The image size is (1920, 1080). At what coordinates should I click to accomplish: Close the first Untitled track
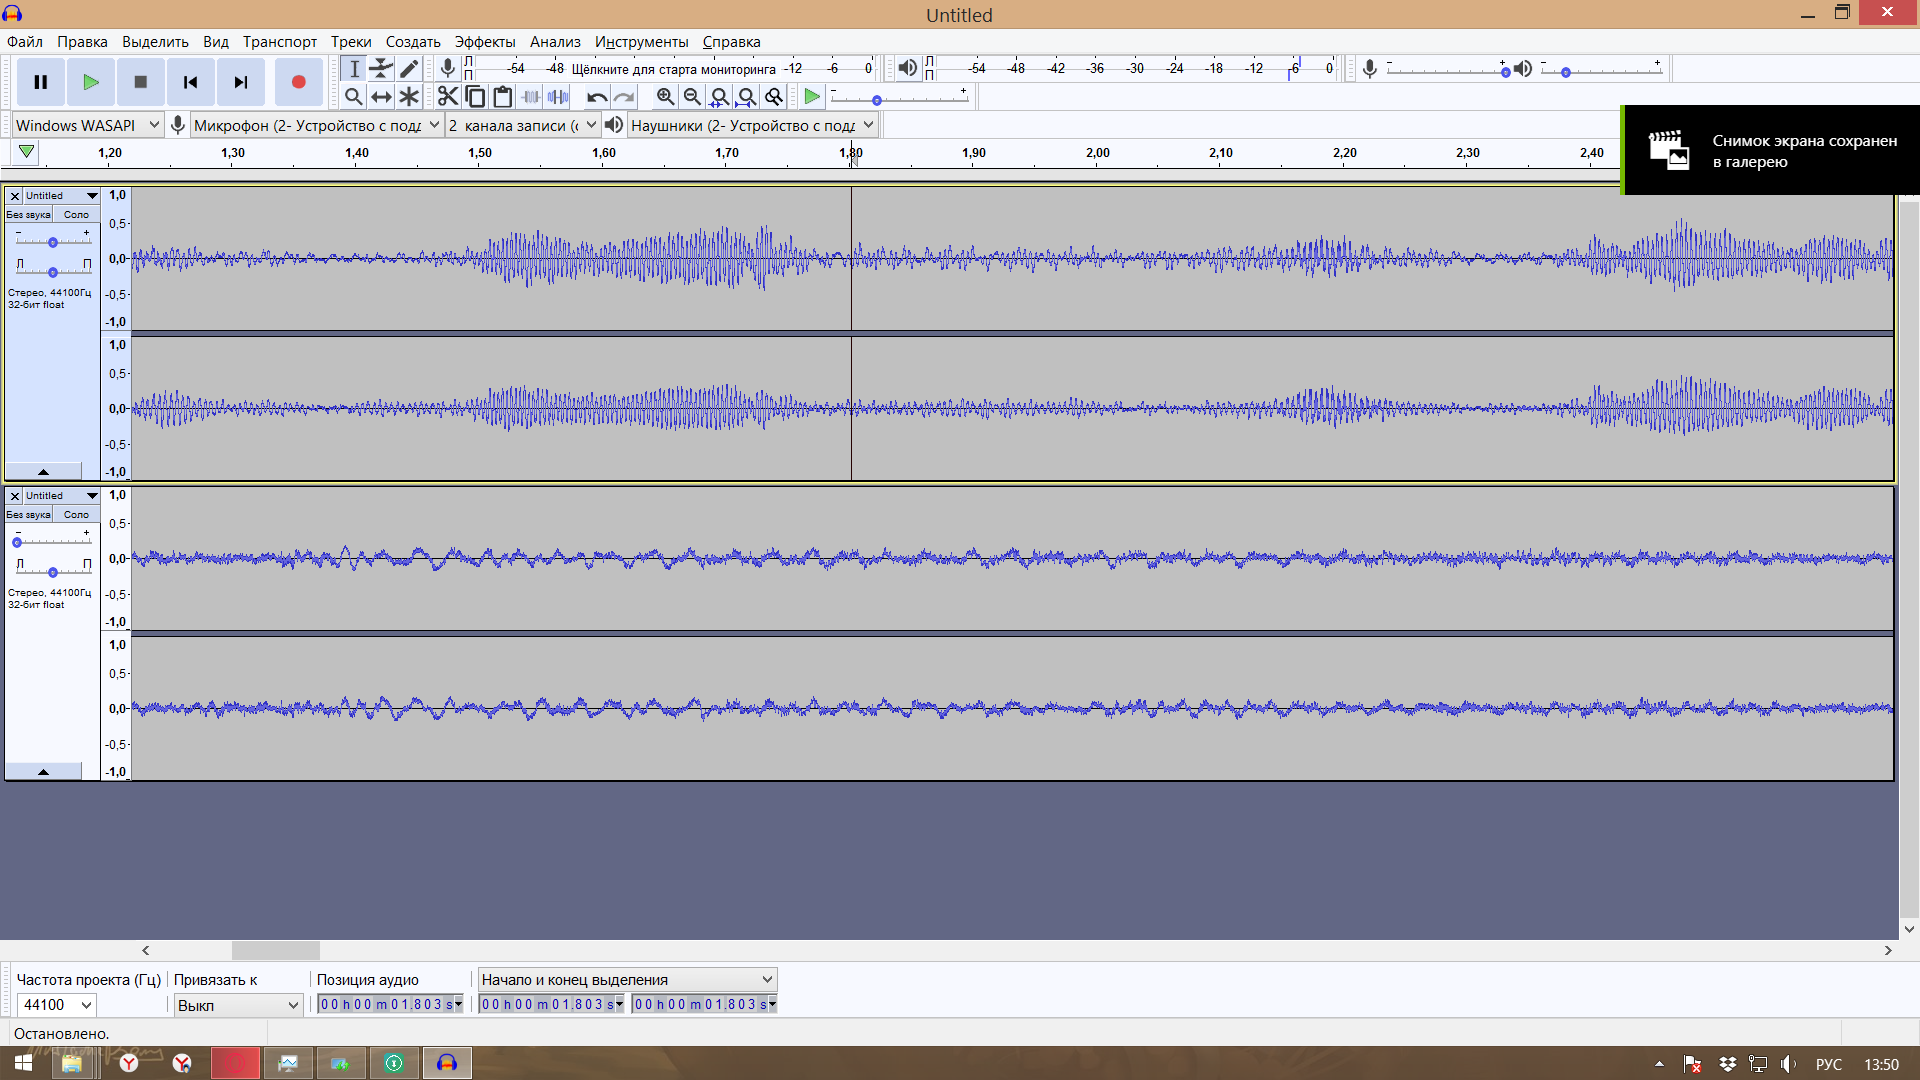[x=15, y=196]
